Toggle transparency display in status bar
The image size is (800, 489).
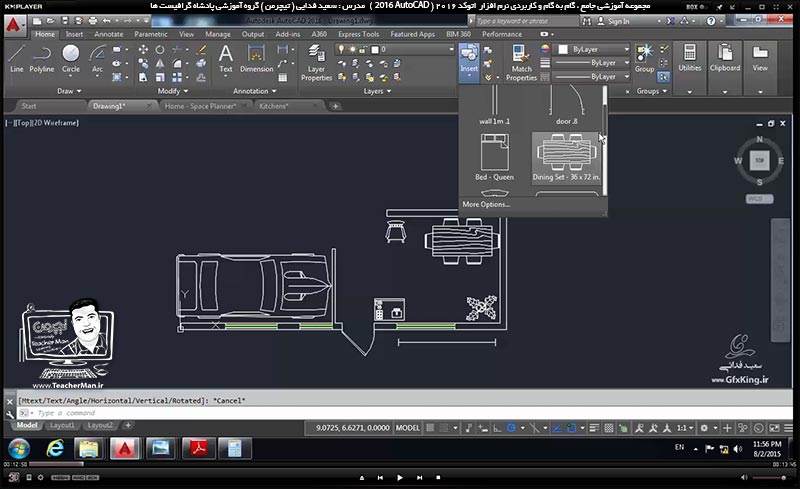(609, 428)
